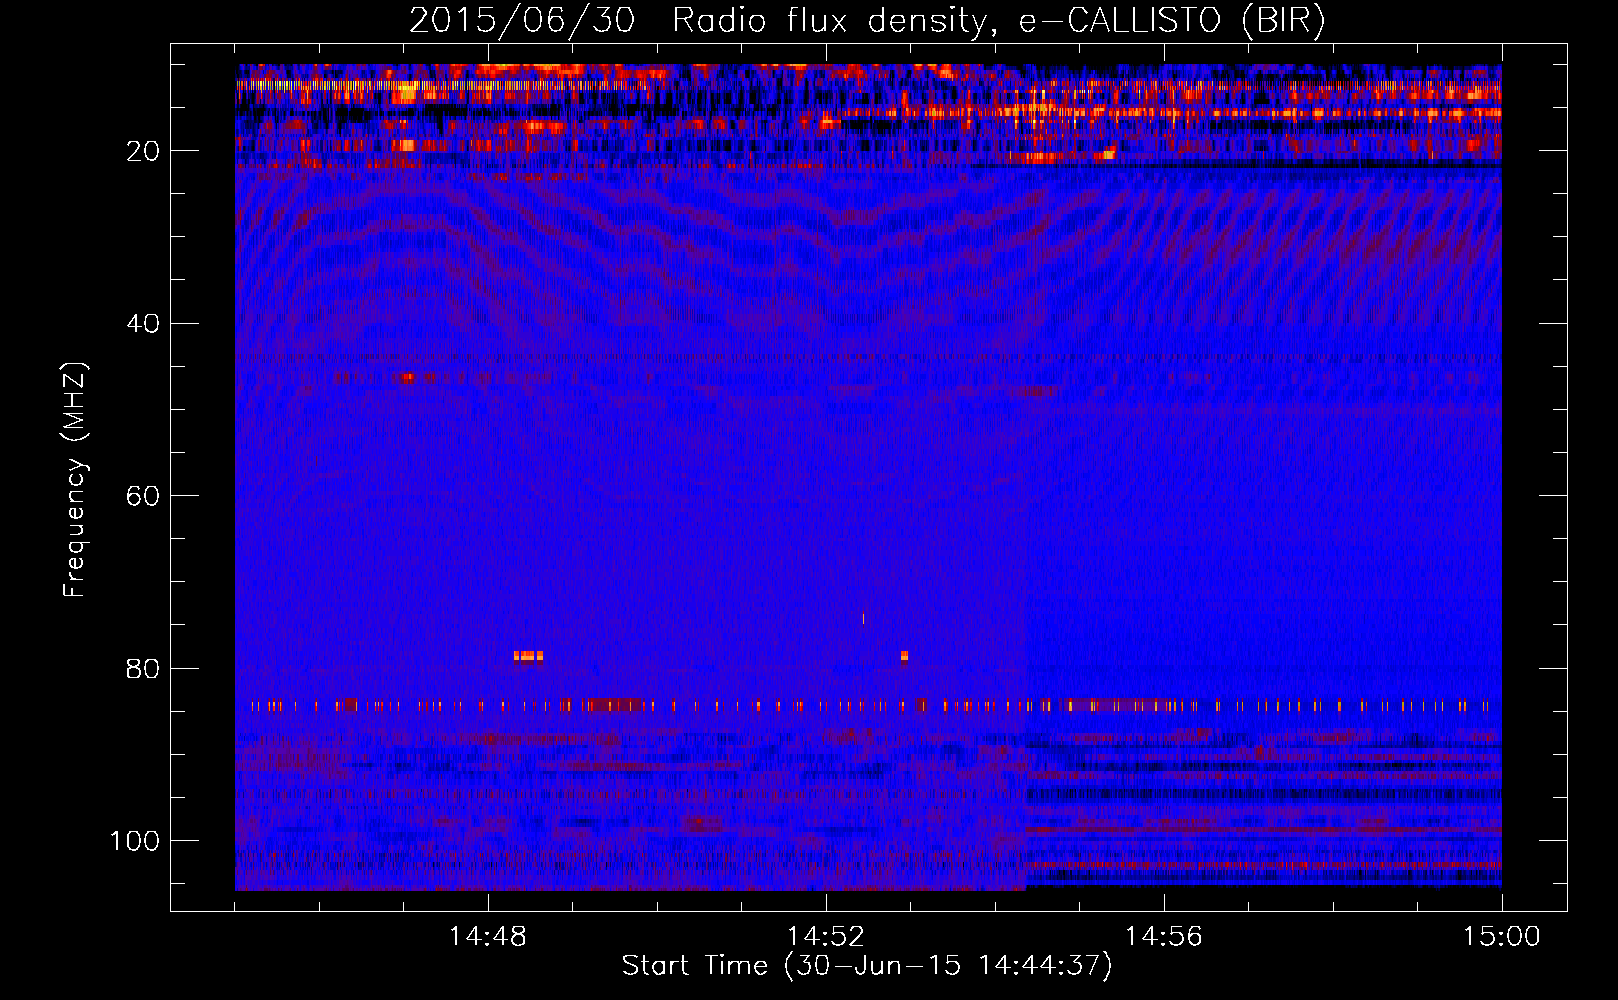The height and width of the screenshot is (1000, 1618).
Task: Click the '14:52' time tick label
Action: coord(825,936)
